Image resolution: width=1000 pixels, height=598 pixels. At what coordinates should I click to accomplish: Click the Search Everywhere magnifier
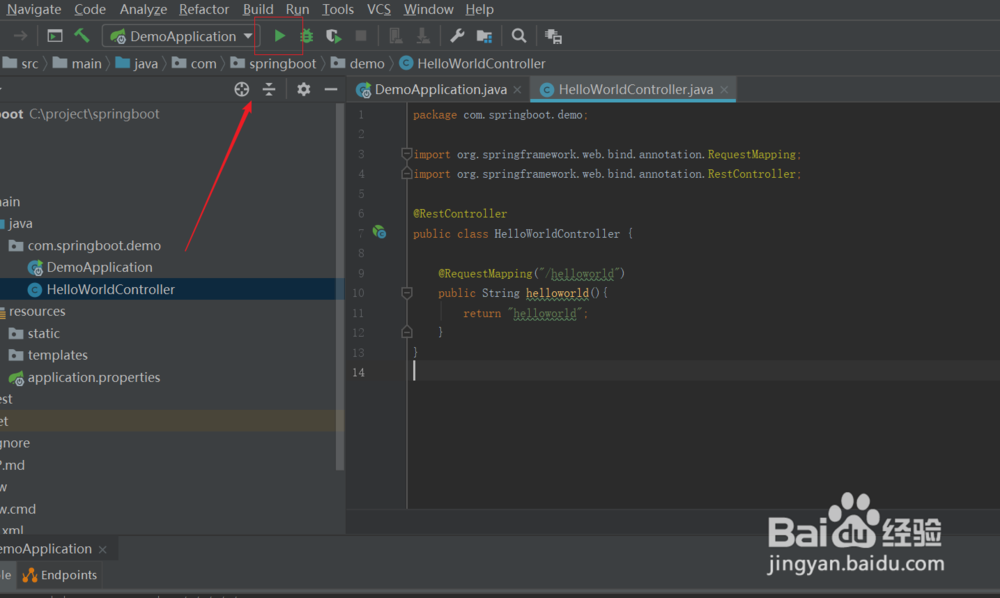point(518,36)
